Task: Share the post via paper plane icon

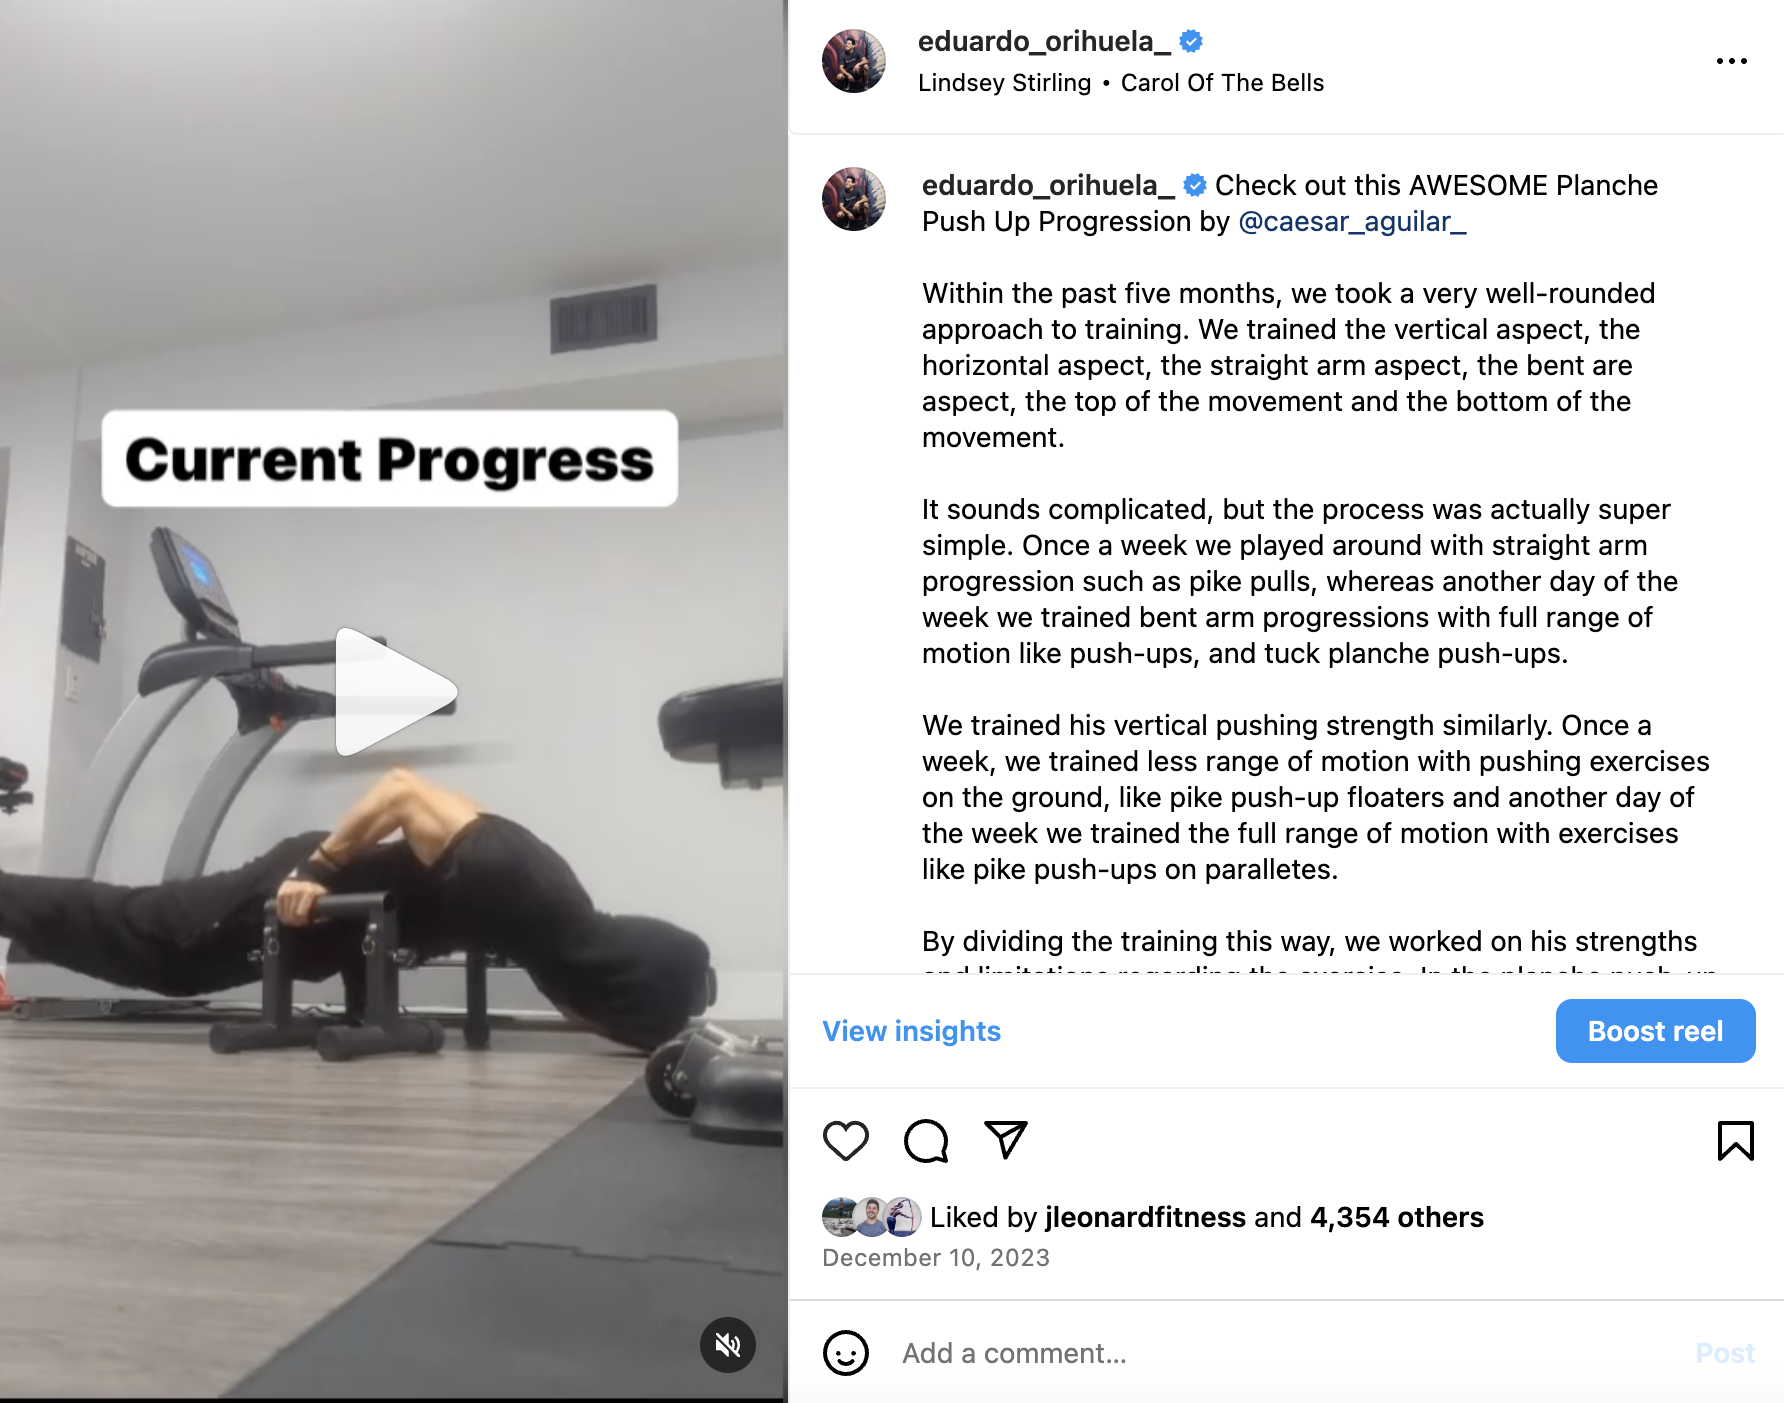Action: tap(1006, 1140)
